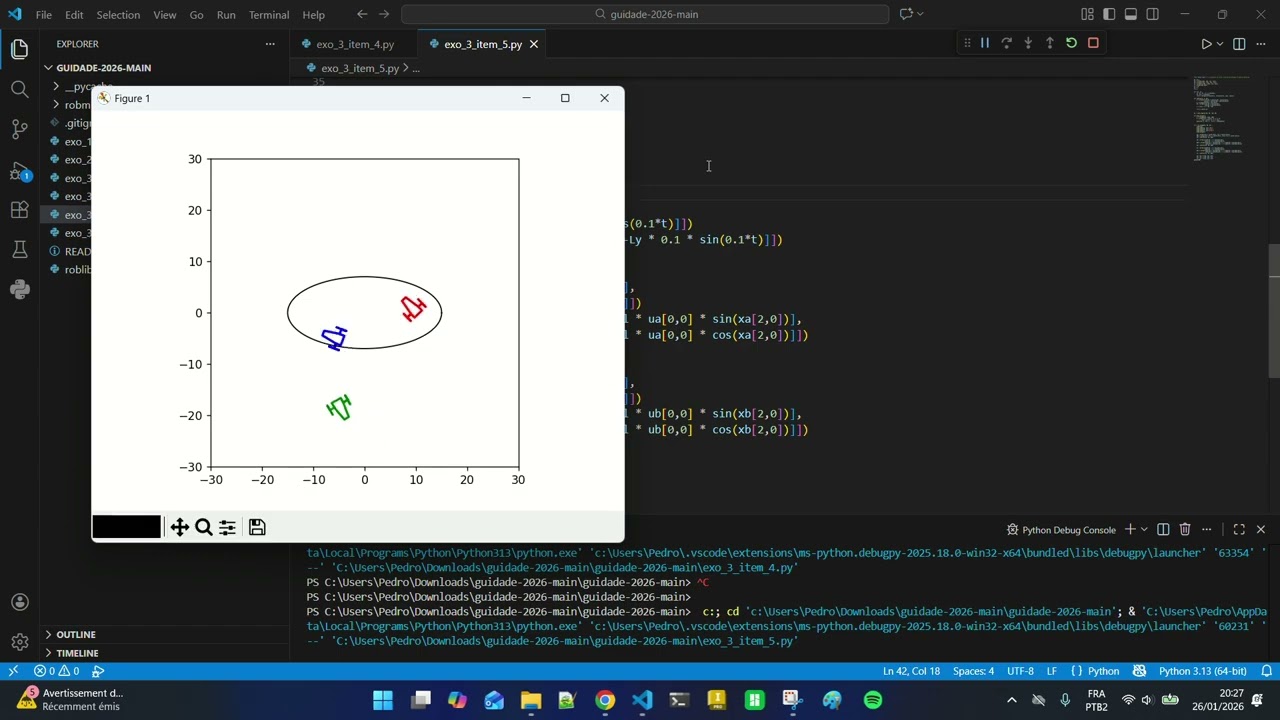The image size is (1280, 720).
Task: Select the Python 3.13 (64-bit) interpreter
Action: tap(1202, 671)
